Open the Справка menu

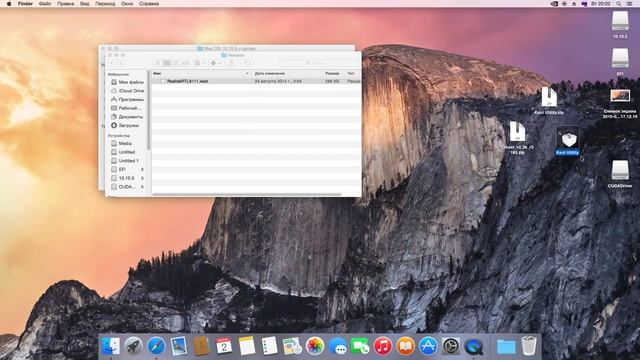pyautogui.click(x=149, y=4)
